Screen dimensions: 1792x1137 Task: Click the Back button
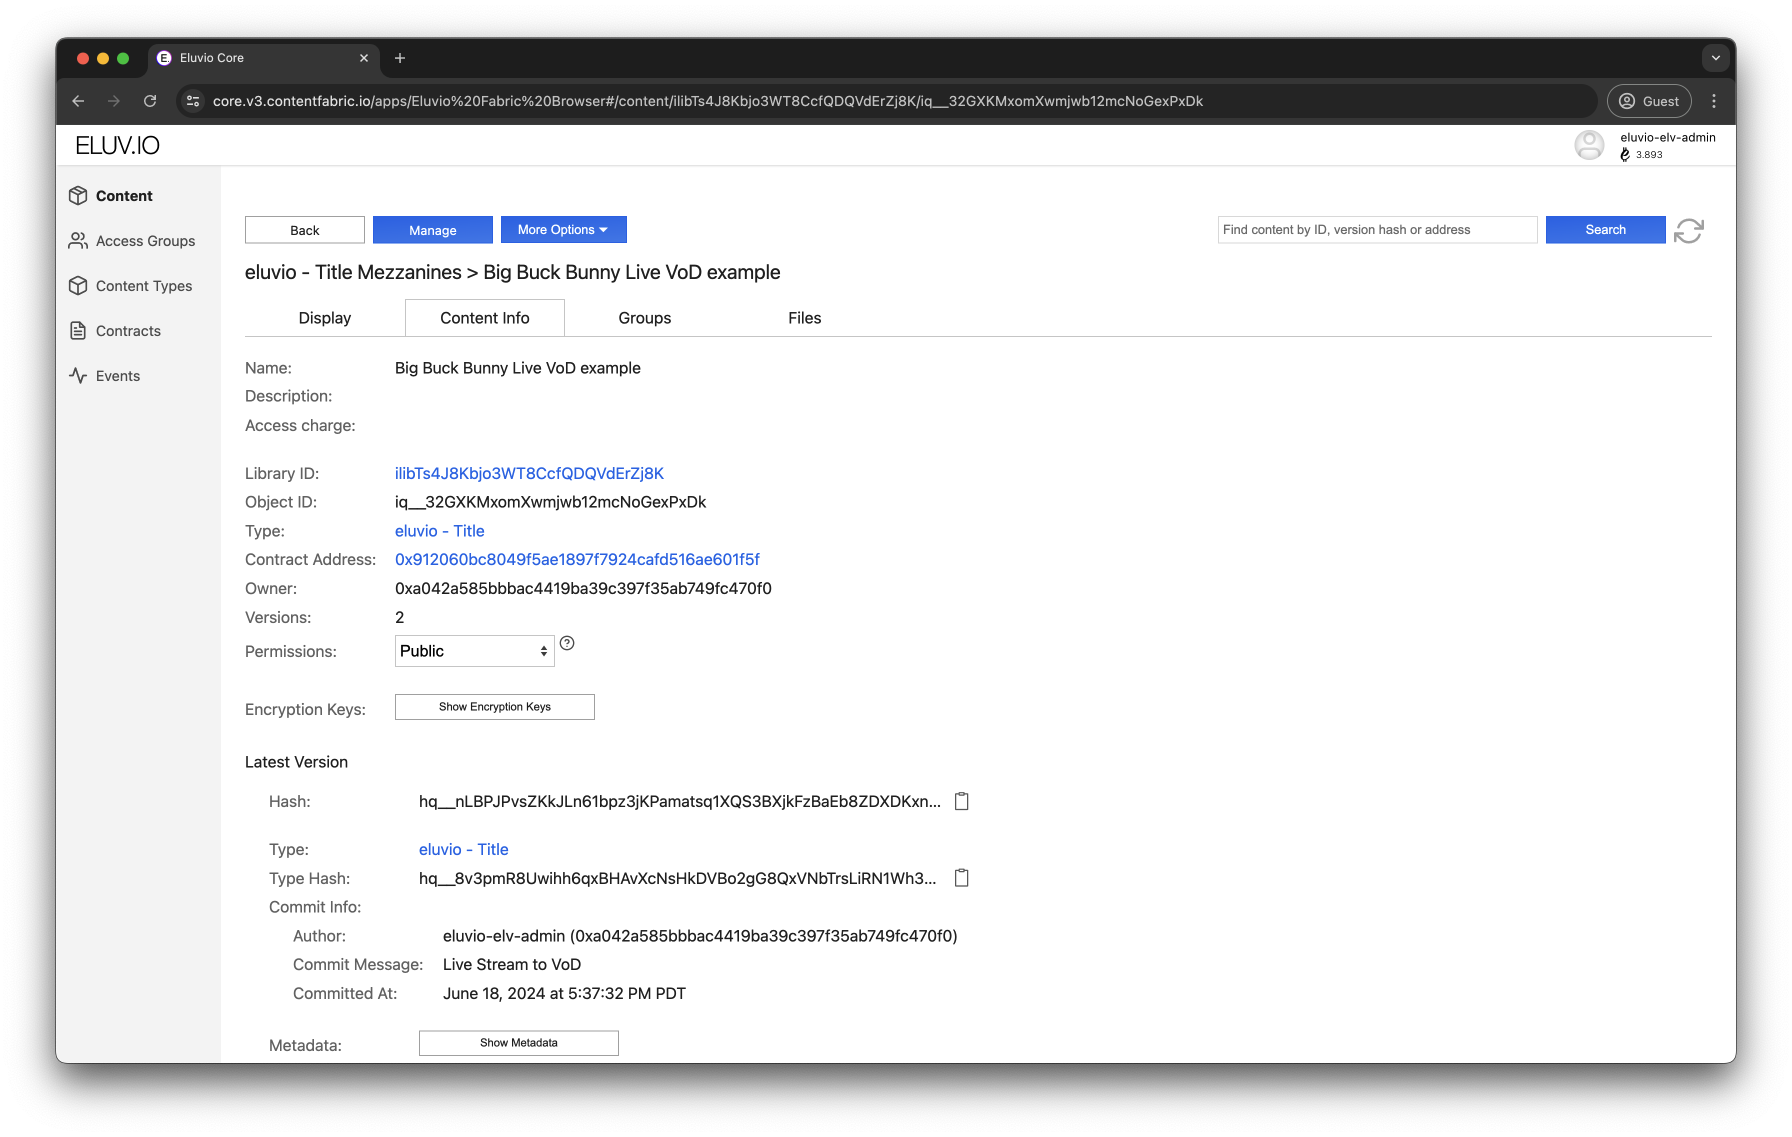(305, 230)
